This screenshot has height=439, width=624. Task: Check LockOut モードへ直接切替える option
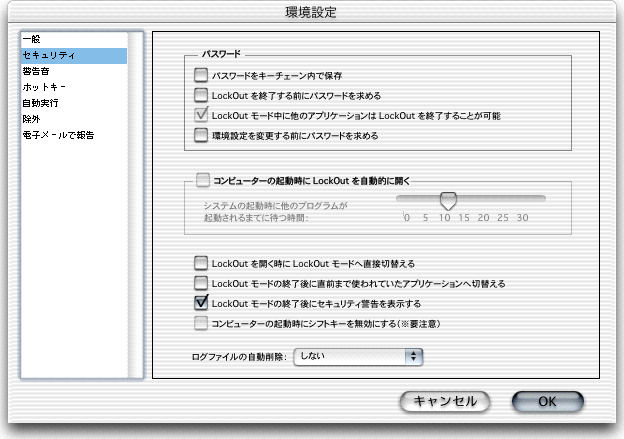pyautogui.click(x=201, y=263)
